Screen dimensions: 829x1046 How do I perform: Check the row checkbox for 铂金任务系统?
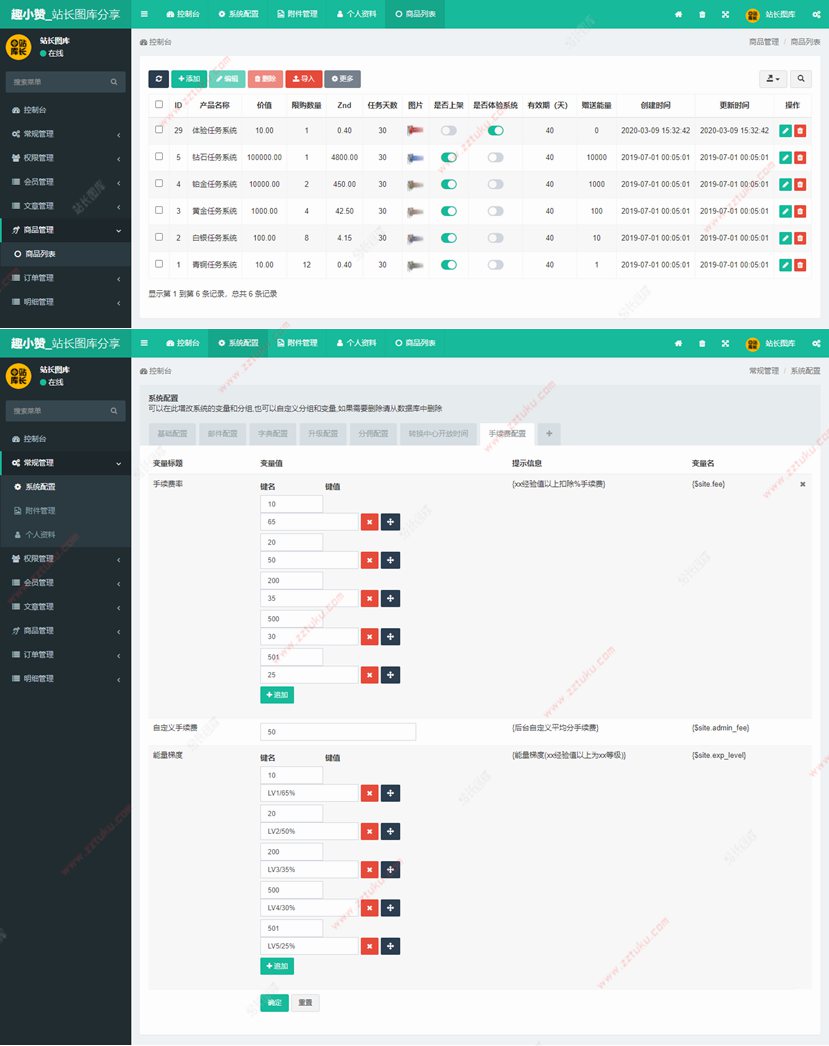(159, 184)
